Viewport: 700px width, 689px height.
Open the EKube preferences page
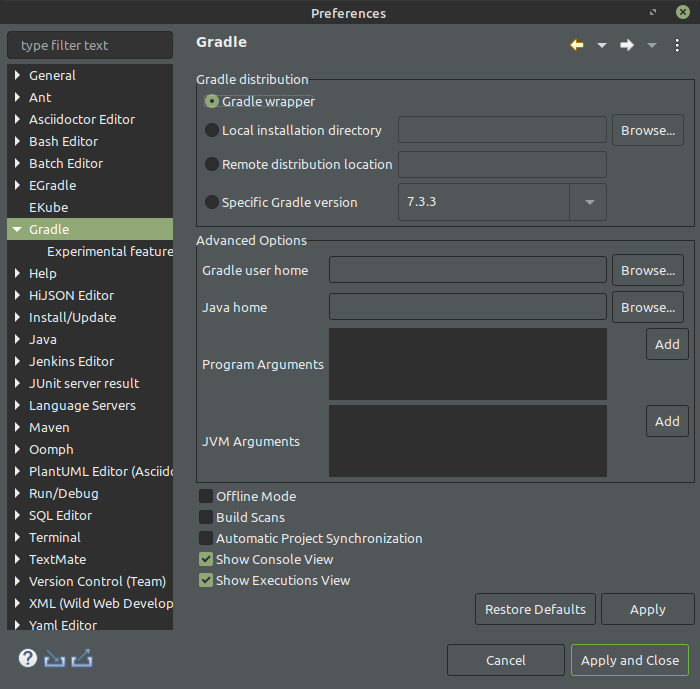tap(49, 208)
